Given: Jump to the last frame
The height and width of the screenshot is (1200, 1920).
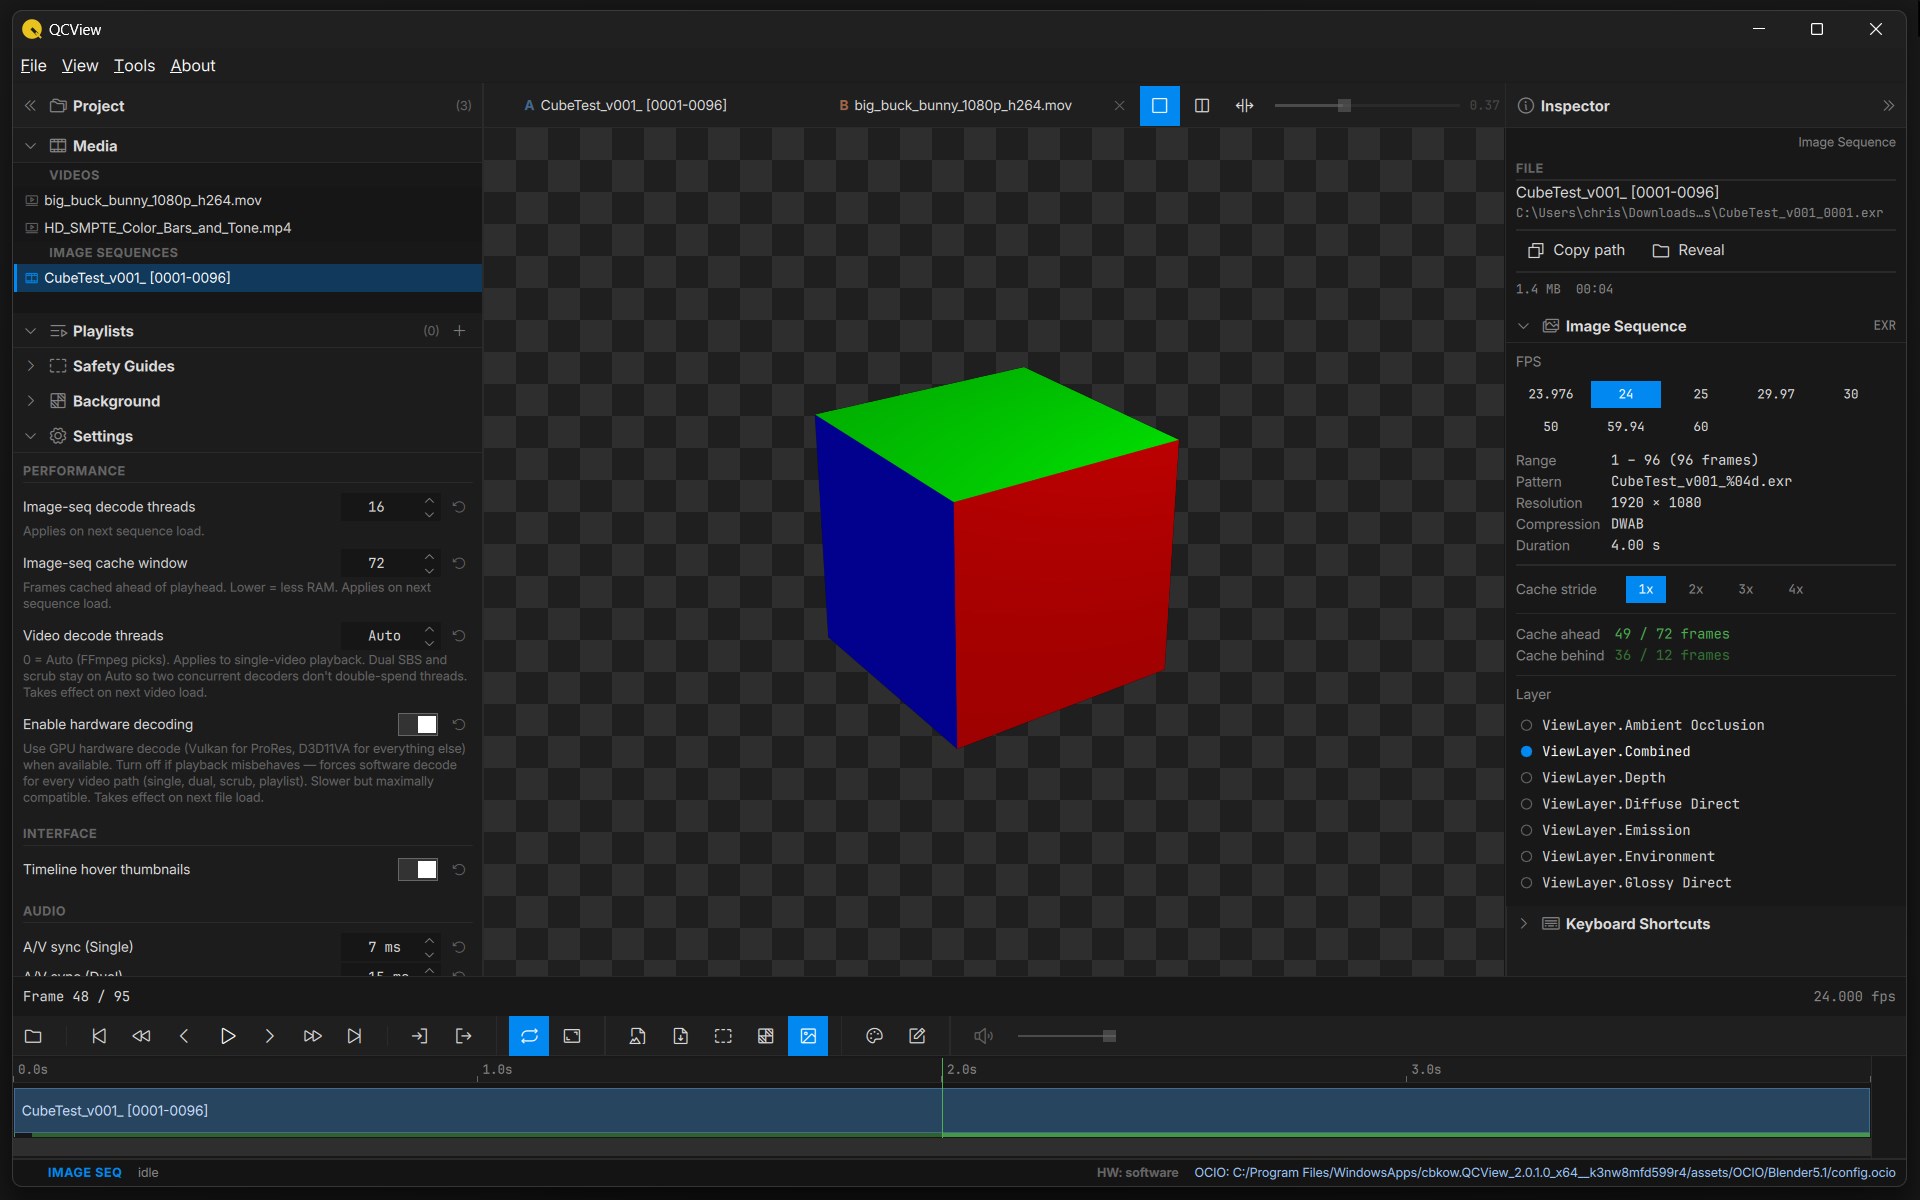Looking at the screenshot, I should pyautogui.click(x=354, y=1036).
